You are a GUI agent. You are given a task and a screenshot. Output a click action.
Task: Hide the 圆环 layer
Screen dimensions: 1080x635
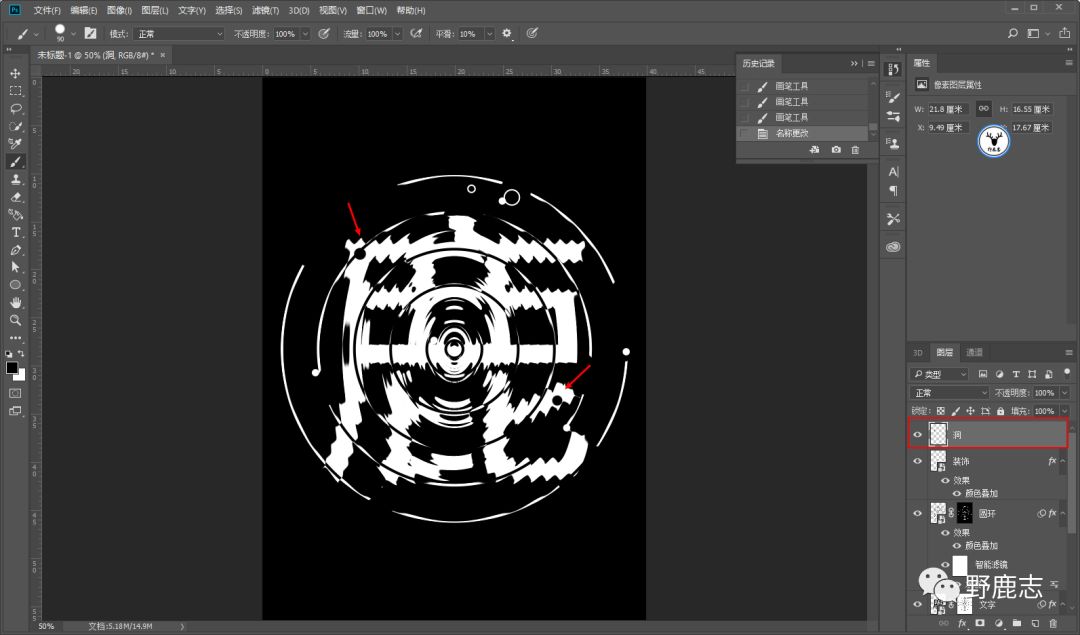pyautogui.click(x=917, y=513)
